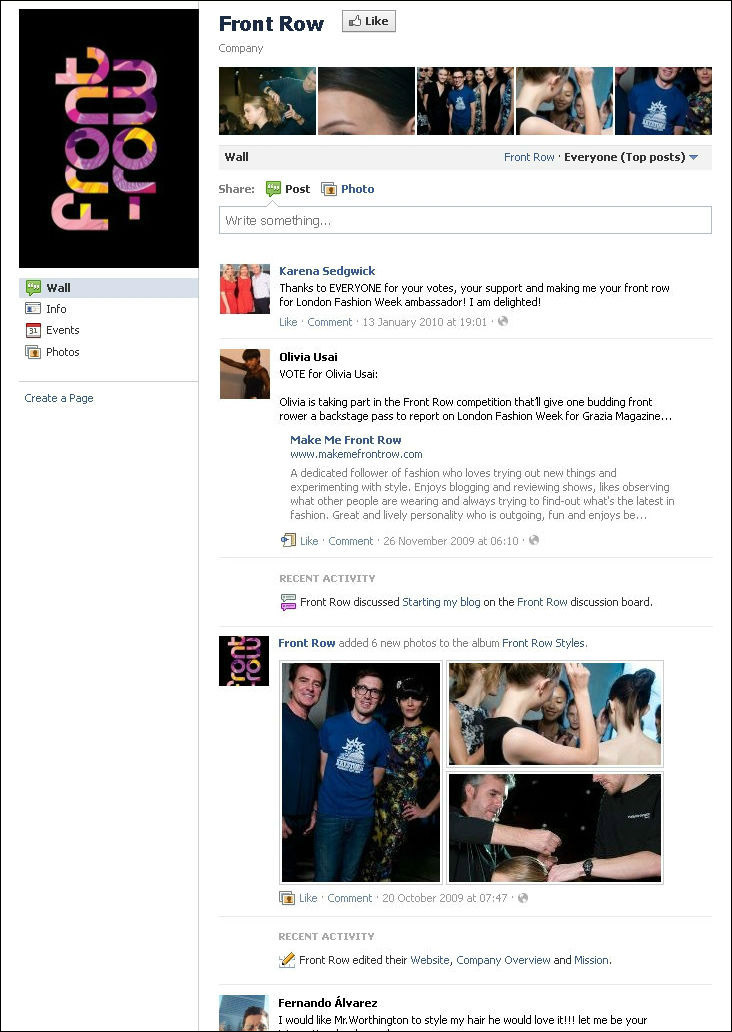The image size is (732, 1032).
Task: Open the Make Me Front Row link
Action: pyautogui.click(x=346, y=440)
